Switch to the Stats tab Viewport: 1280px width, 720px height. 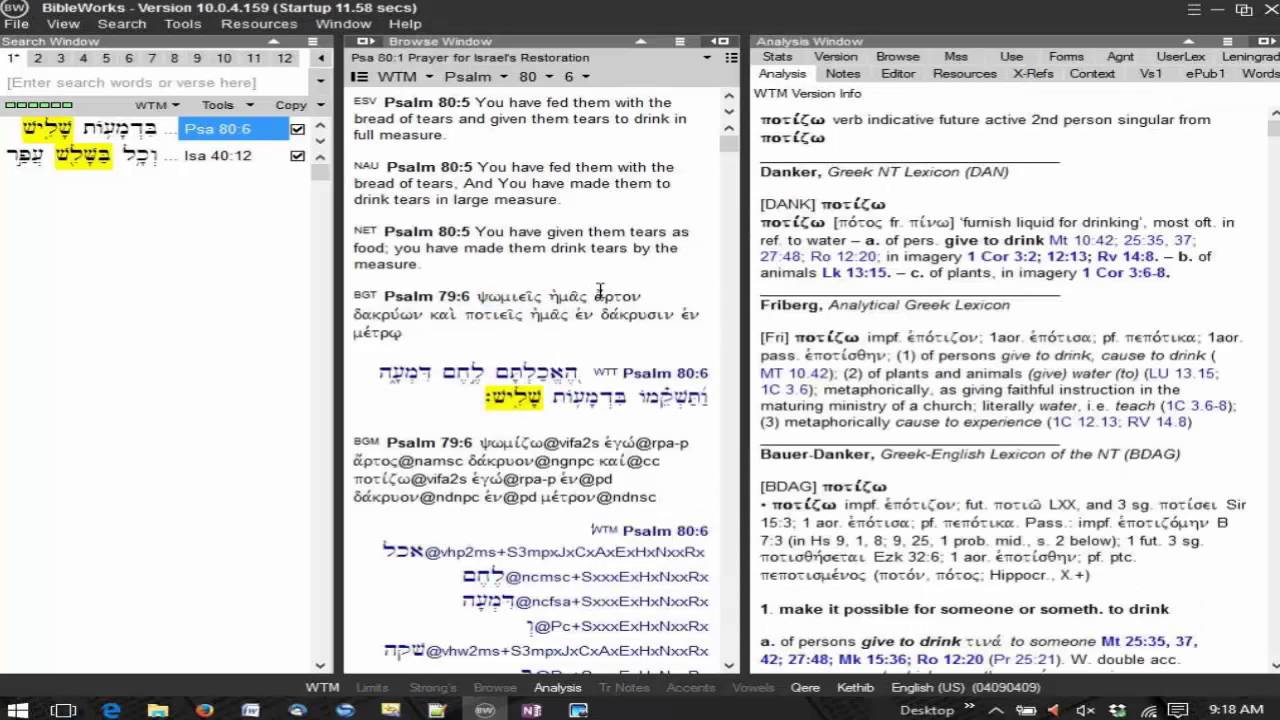(777, 57)
